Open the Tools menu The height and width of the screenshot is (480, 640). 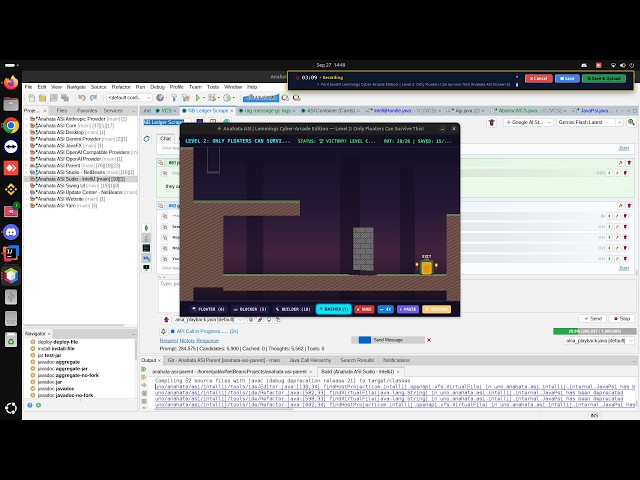click(213, 87)
